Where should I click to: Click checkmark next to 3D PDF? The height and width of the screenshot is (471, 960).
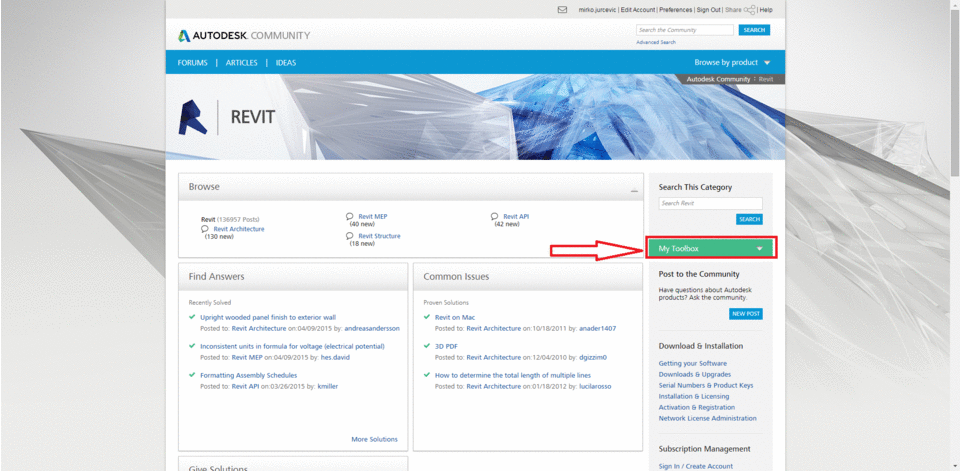point(427,345)
